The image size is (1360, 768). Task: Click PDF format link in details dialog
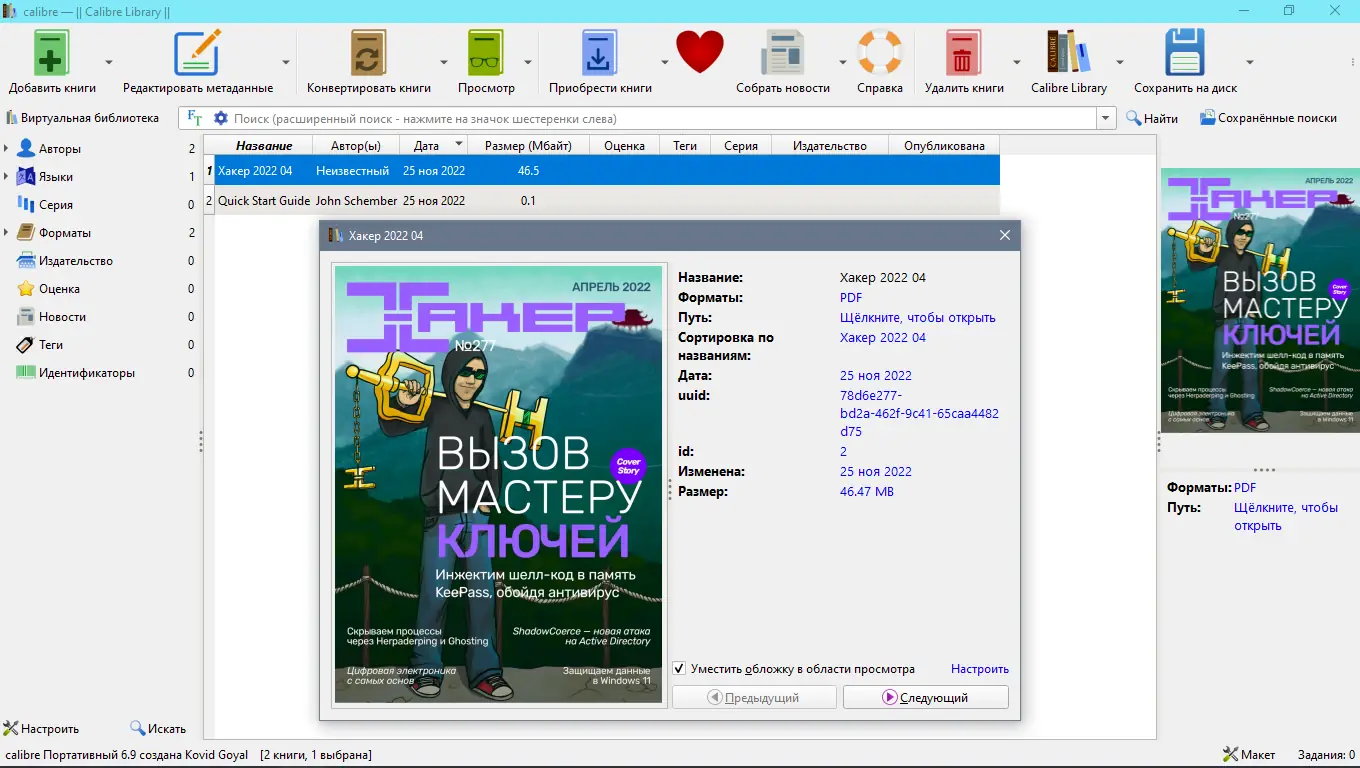[x=851, y=297]
